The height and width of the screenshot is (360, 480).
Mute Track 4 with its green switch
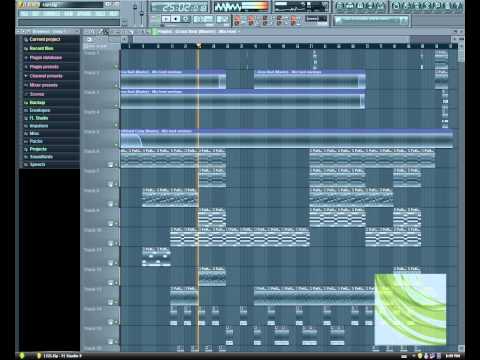pyautogui.click(x=116, y=125)
